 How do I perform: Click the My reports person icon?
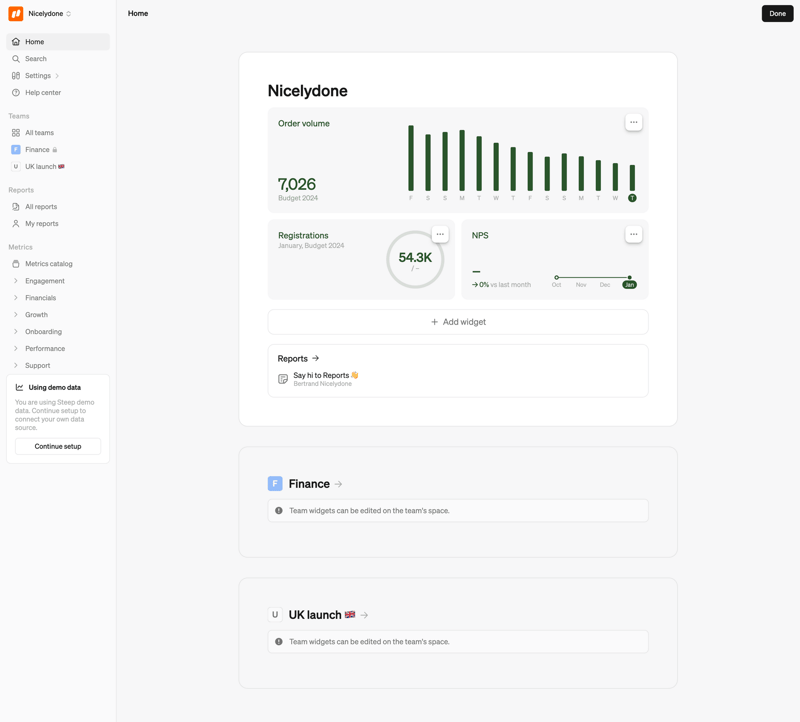(16, 223)
